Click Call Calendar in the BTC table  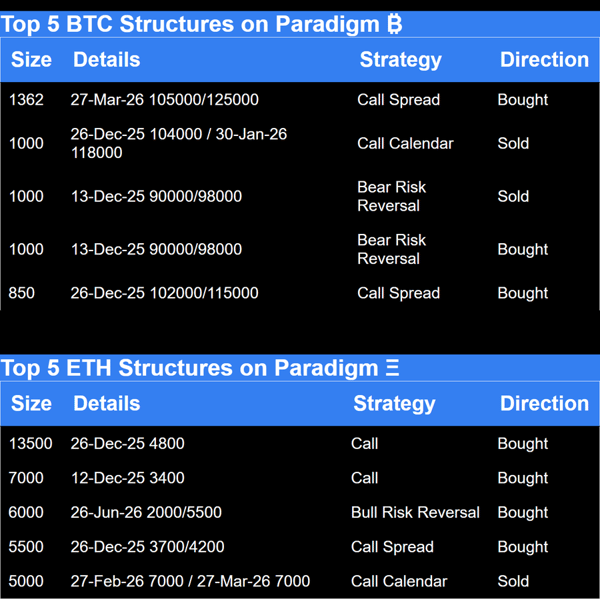point(405,144)
